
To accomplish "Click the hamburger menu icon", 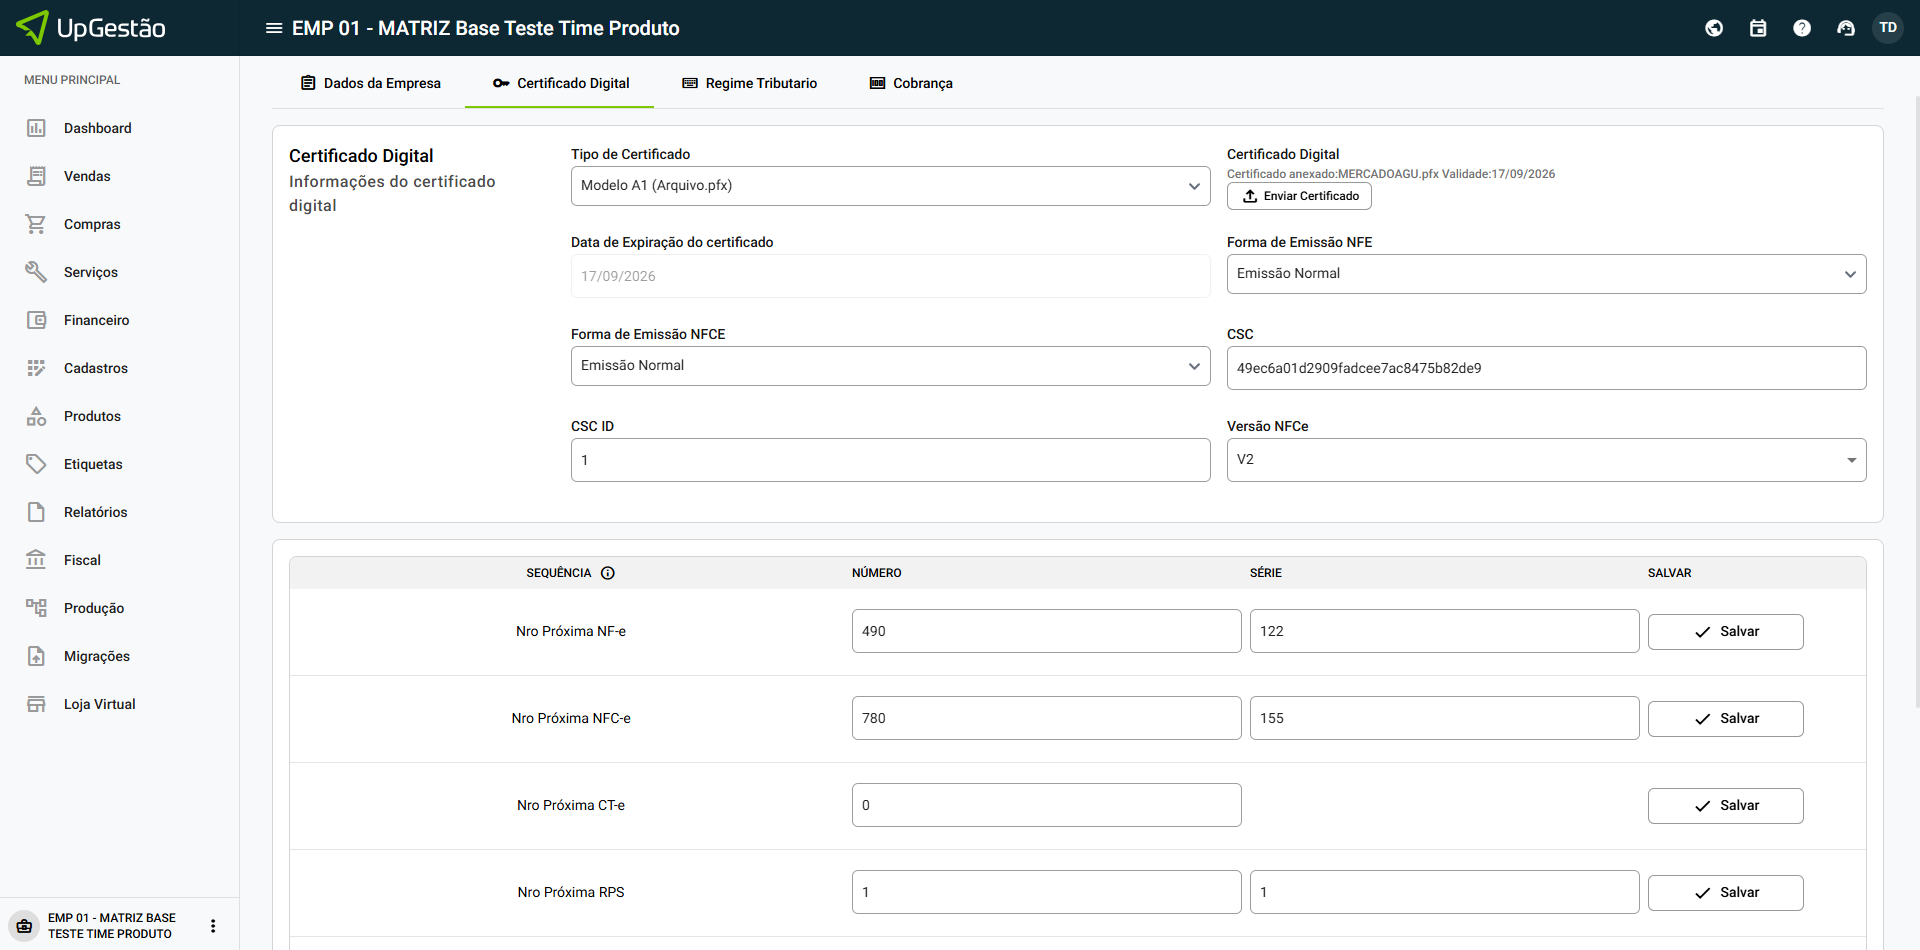I will [273, 28].
